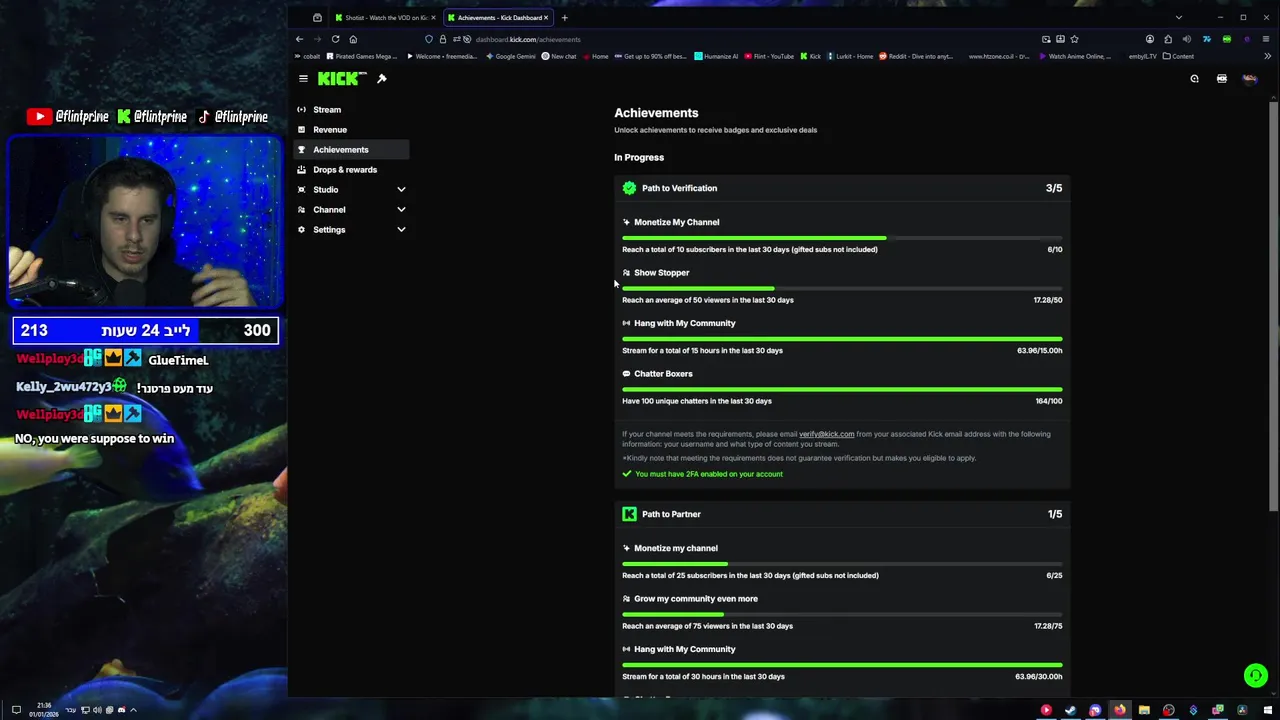Go to Revenue in the sidebar
Image resolution: width=1280 pixels, height=720 pixels.
coord(351,130)
